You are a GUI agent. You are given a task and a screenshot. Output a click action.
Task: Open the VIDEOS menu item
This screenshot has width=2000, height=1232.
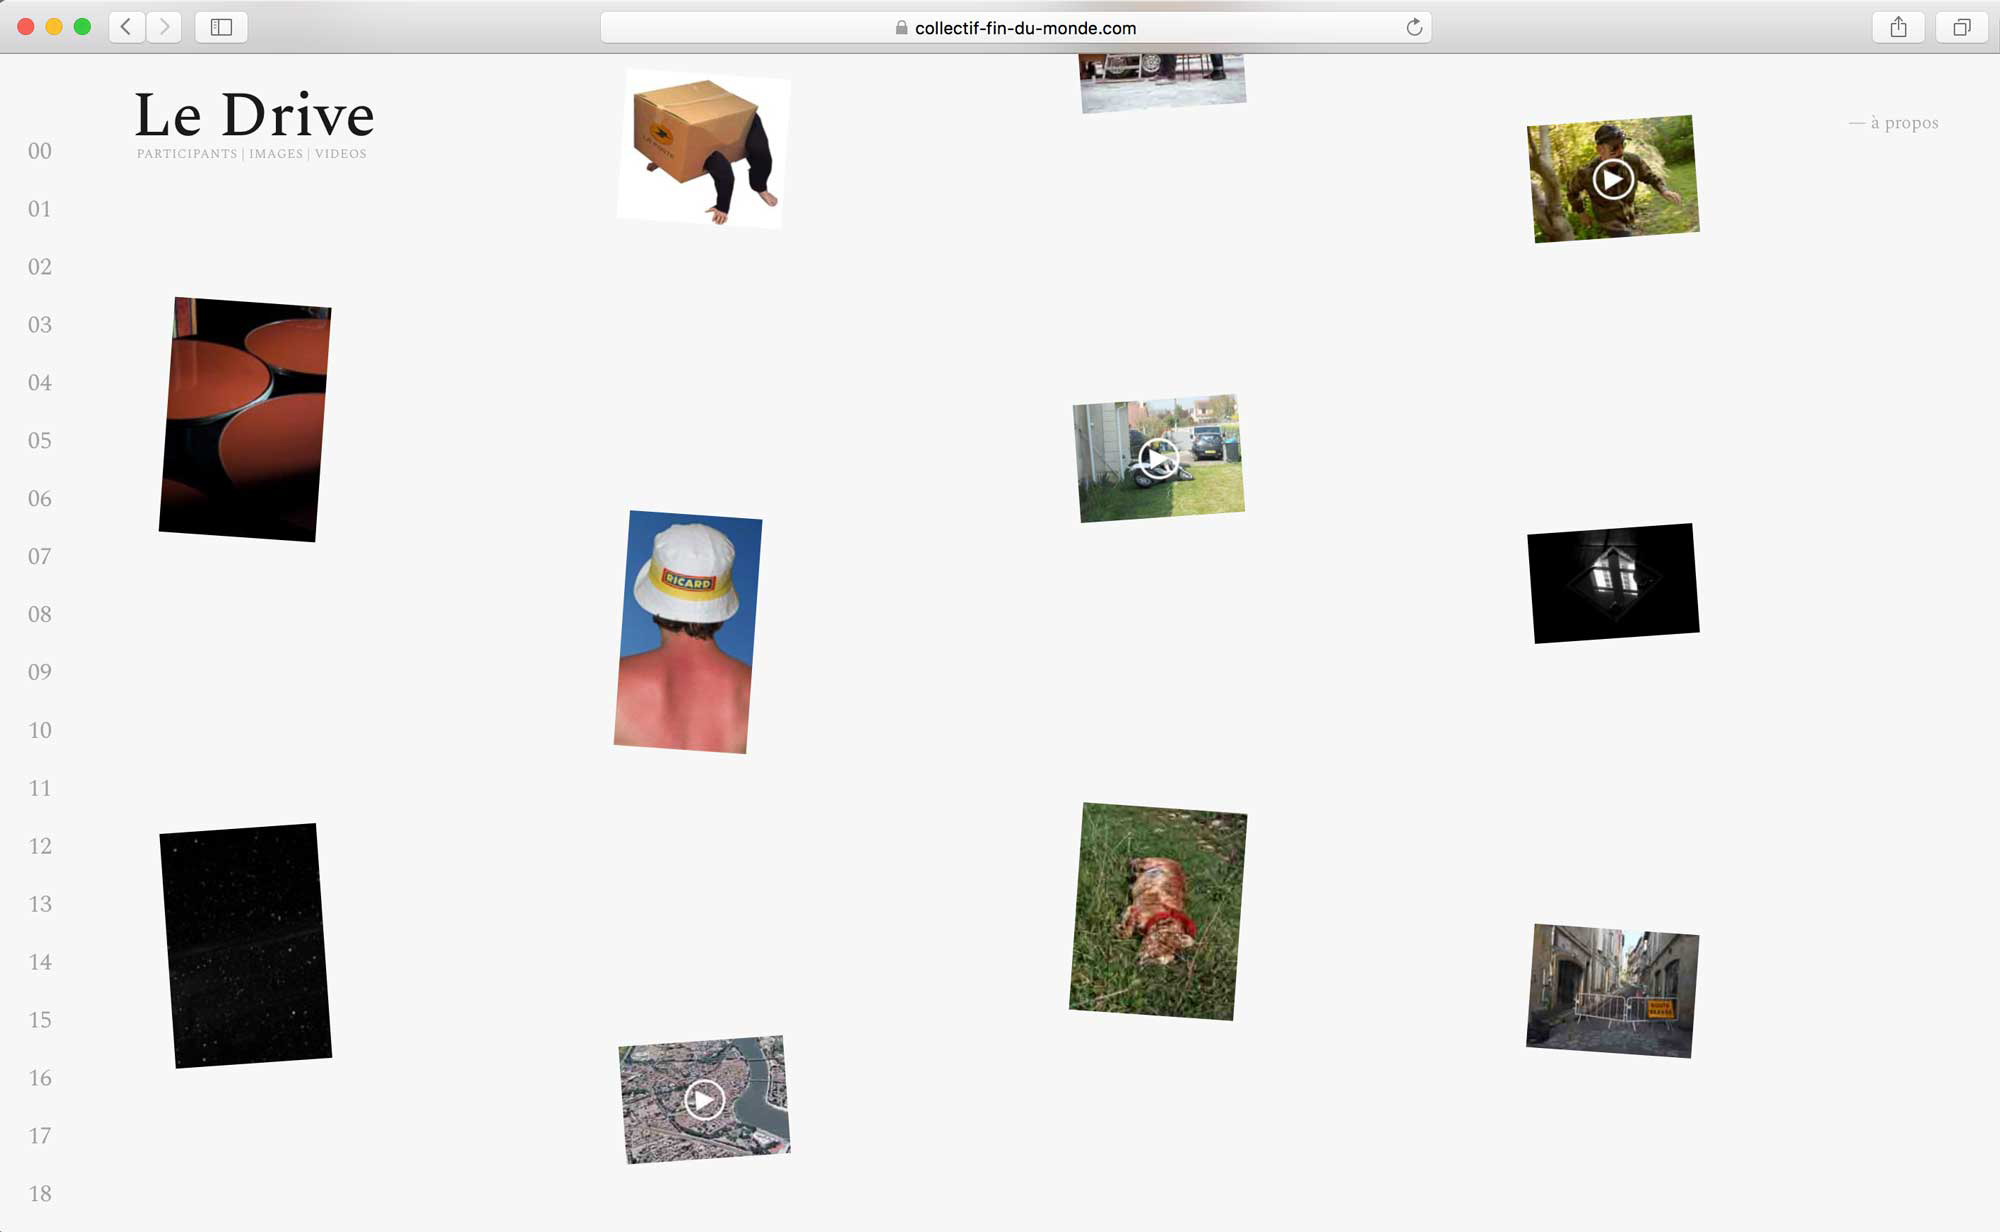(x=341, y=154)
